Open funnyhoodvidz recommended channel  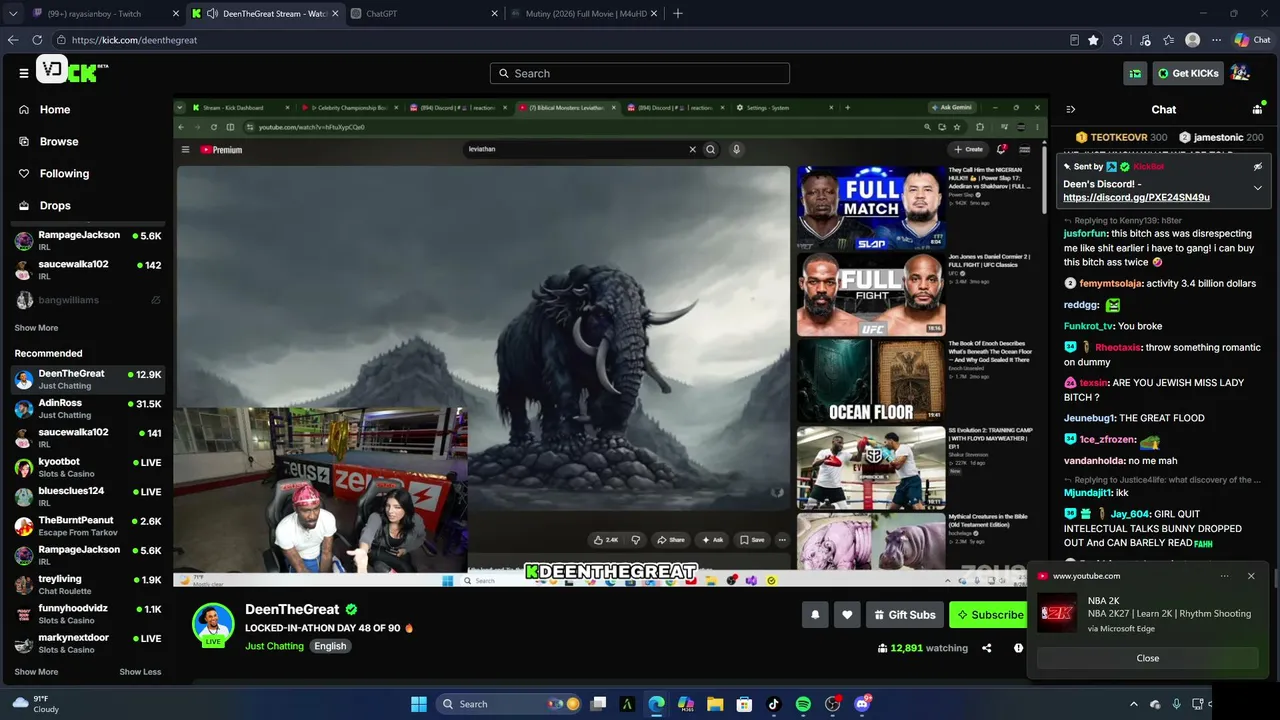[88, 614]
